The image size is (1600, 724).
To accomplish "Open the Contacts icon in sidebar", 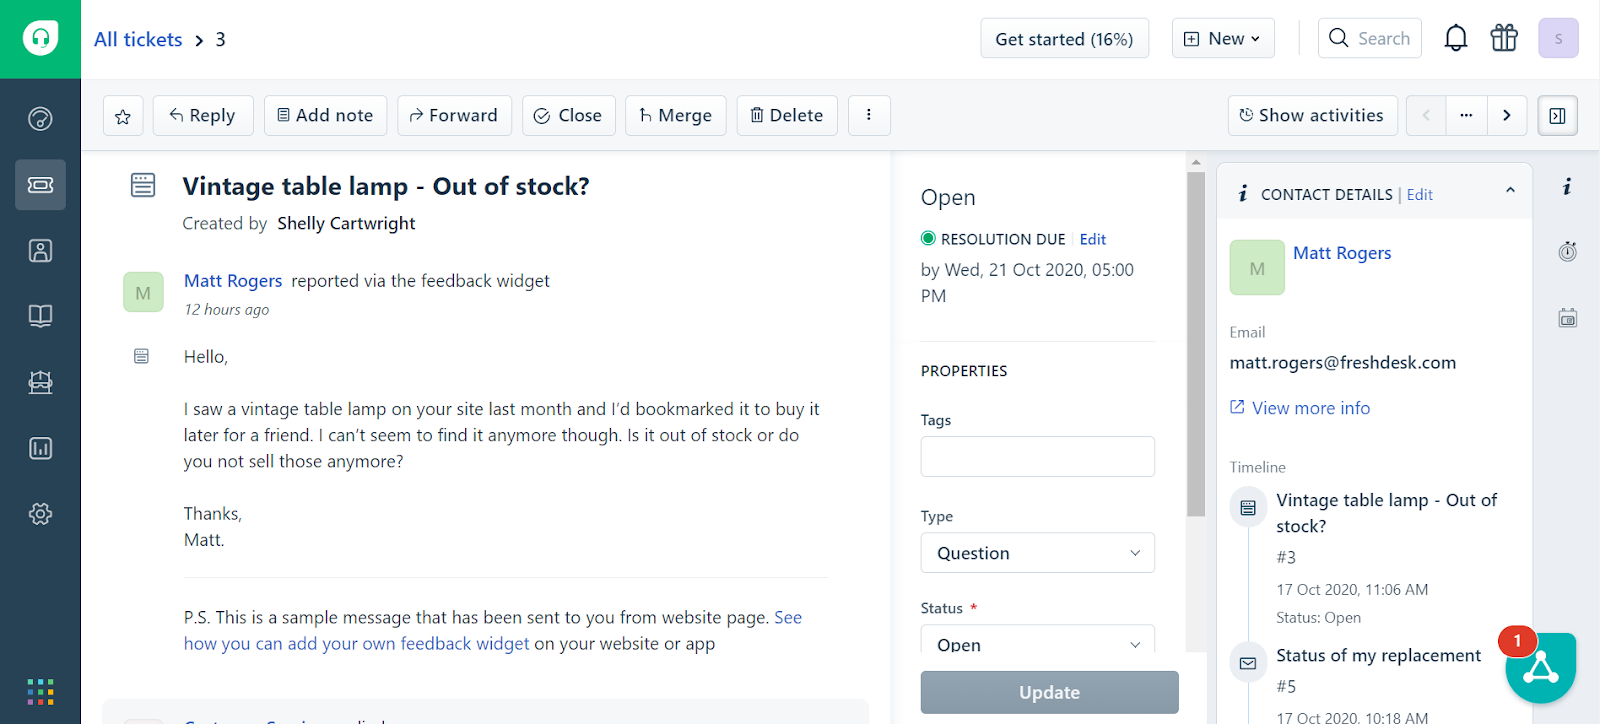I will click(40, 251).
